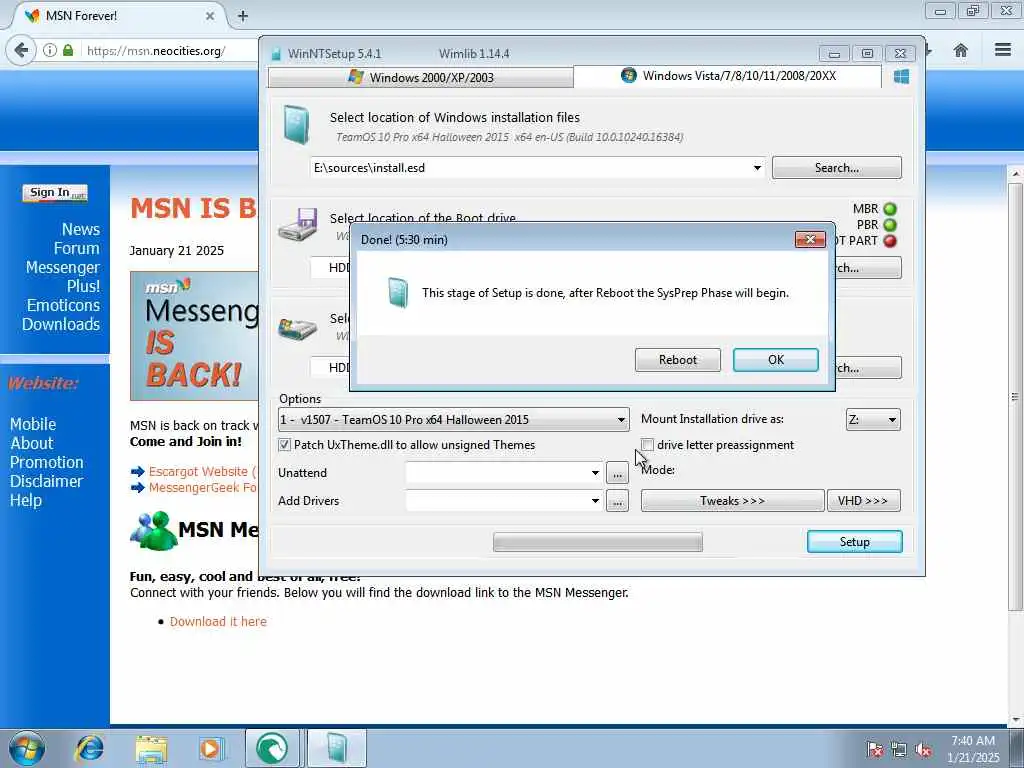Click the installation drive icon

pos(298,330)
